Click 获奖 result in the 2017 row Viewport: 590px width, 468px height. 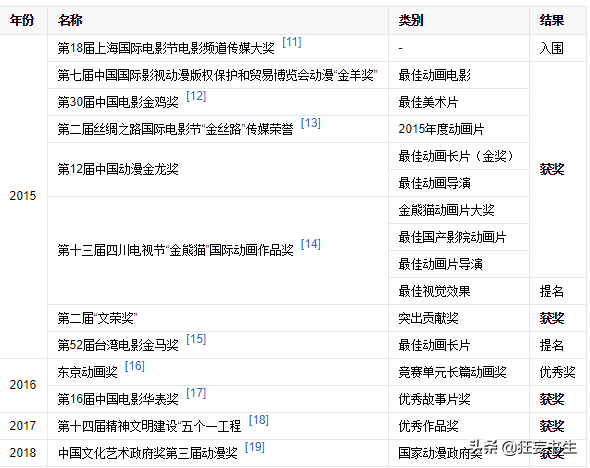coord(552,427)
